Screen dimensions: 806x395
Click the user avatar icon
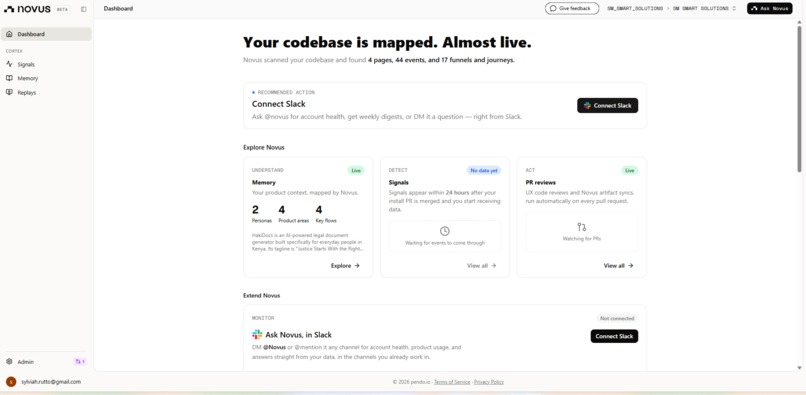point(11,382)
